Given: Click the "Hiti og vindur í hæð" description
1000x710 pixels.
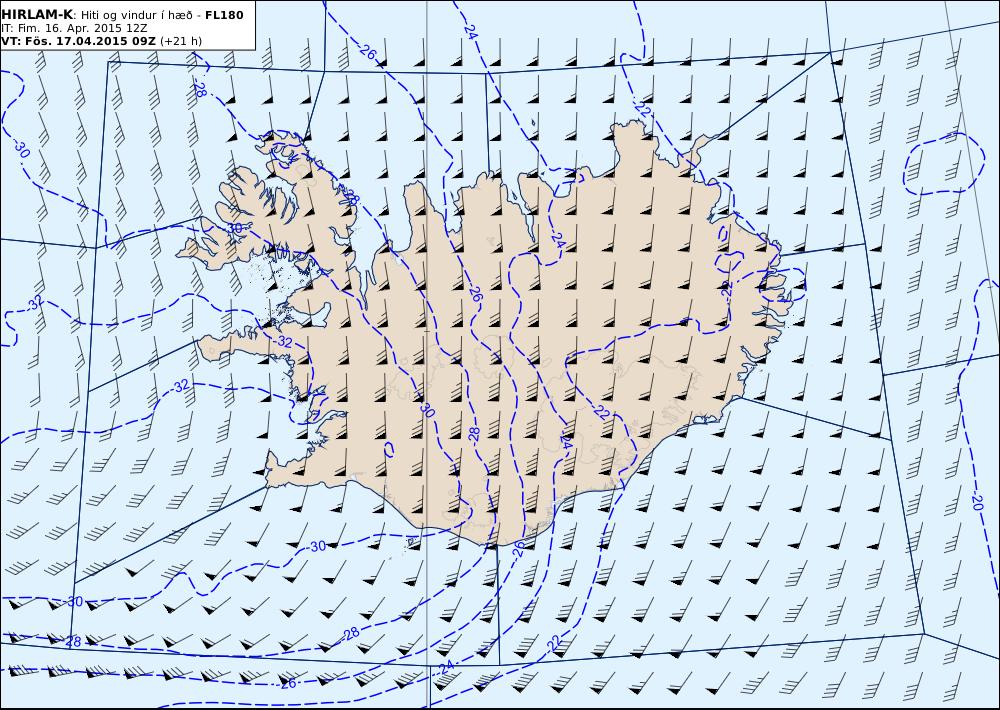Looking at the screenshot, I should (136, 15).
